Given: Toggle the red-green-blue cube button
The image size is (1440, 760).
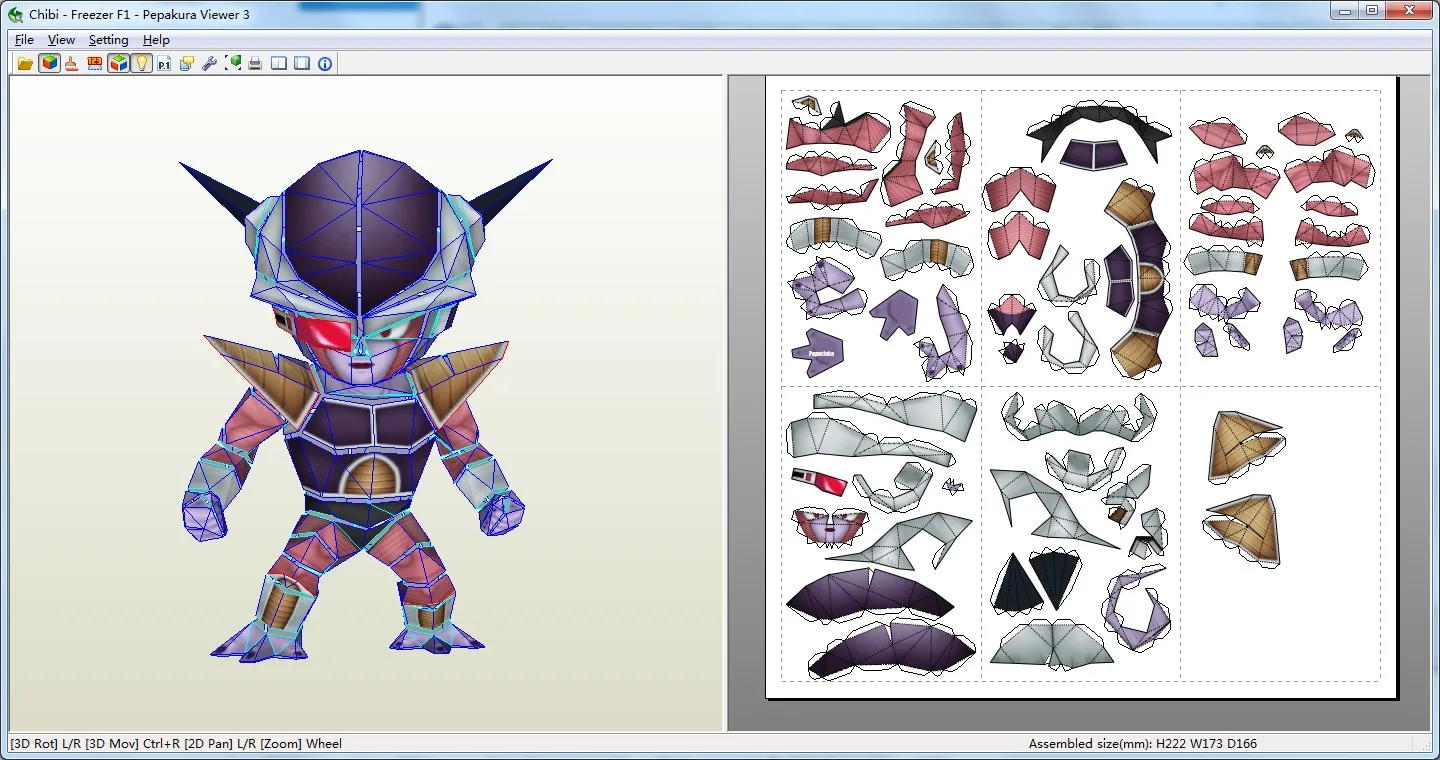Looking at the screenshot, I should 118,64.
